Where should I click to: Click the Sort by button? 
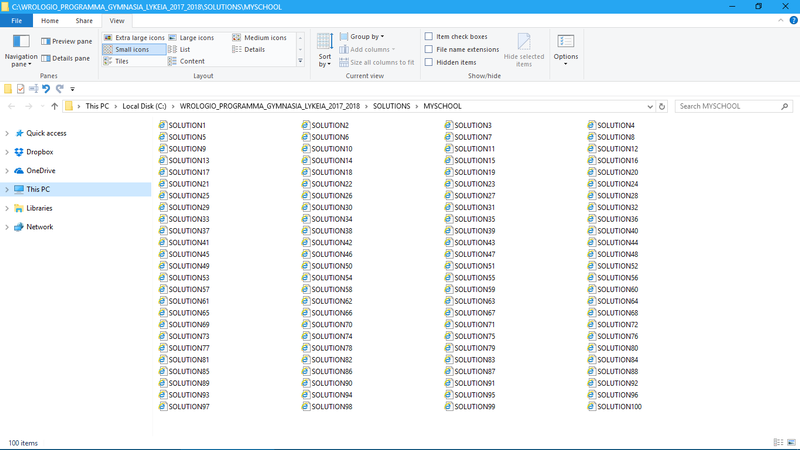325,50
